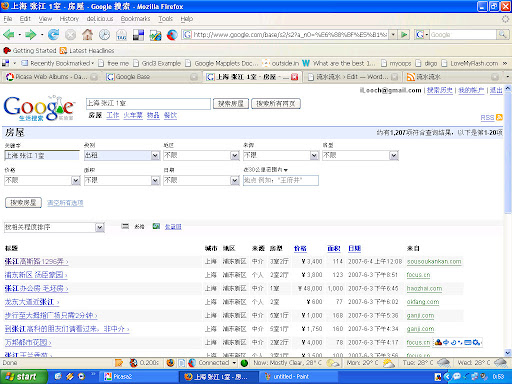The width and height of the screenshot is (512, 384).
Task: Open the area filter dropdown in second row
Action: (x=122, y=180)
